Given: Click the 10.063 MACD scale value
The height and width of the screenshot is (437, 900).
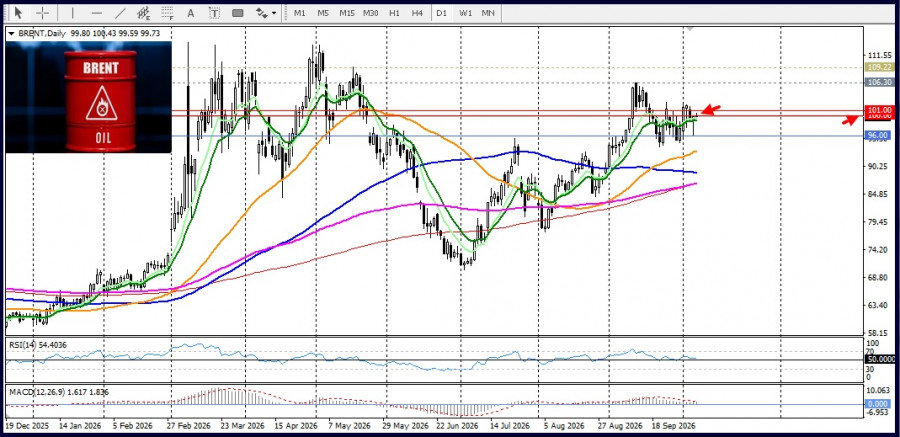Looking at the screenshot, I should tap(879, 390).
